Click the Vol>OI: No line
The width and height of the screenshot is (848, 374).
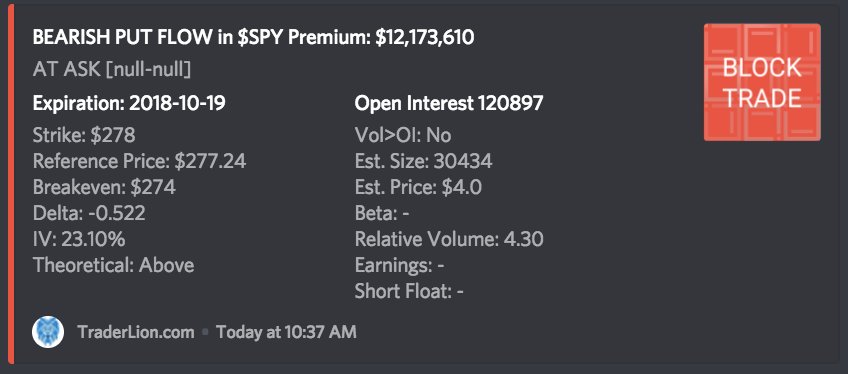(403, 135)
